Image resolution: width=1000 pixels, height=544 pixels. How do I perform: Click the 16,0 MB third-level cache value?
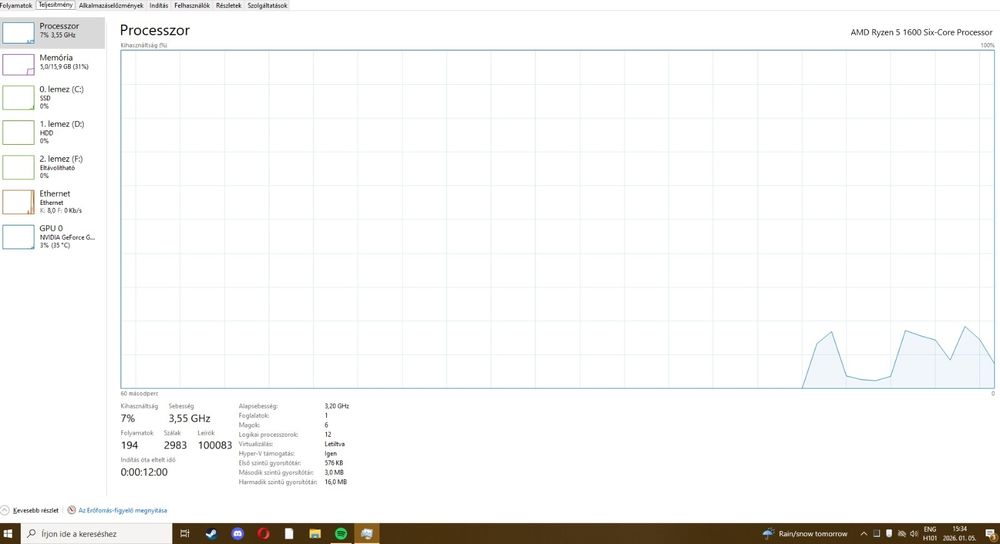[335, 482]
